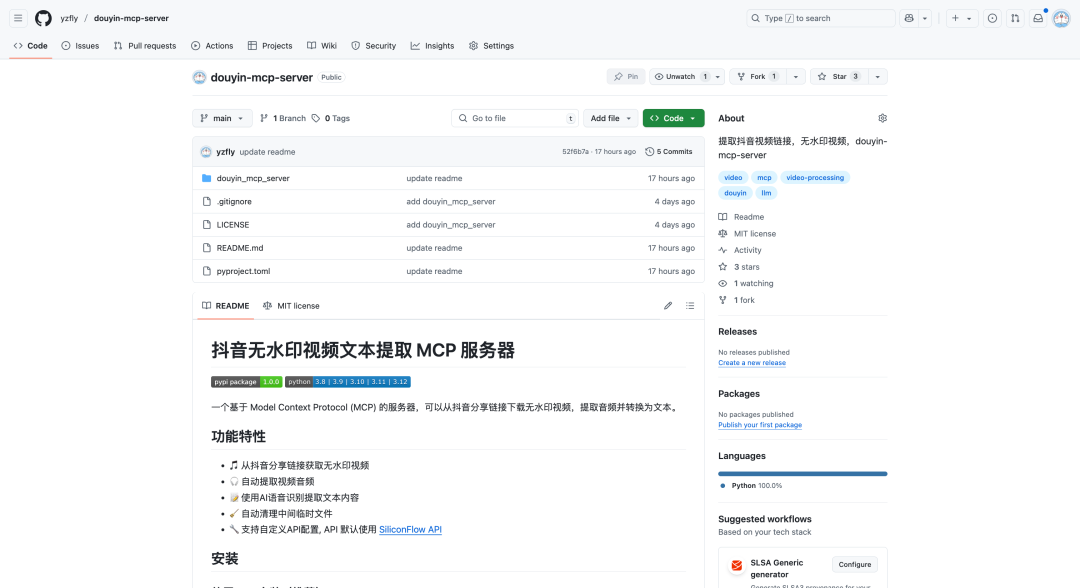This screenshot has height=588, width=1080.
Task: Click the mcp topic tag
Action: (x=765, y=178)
